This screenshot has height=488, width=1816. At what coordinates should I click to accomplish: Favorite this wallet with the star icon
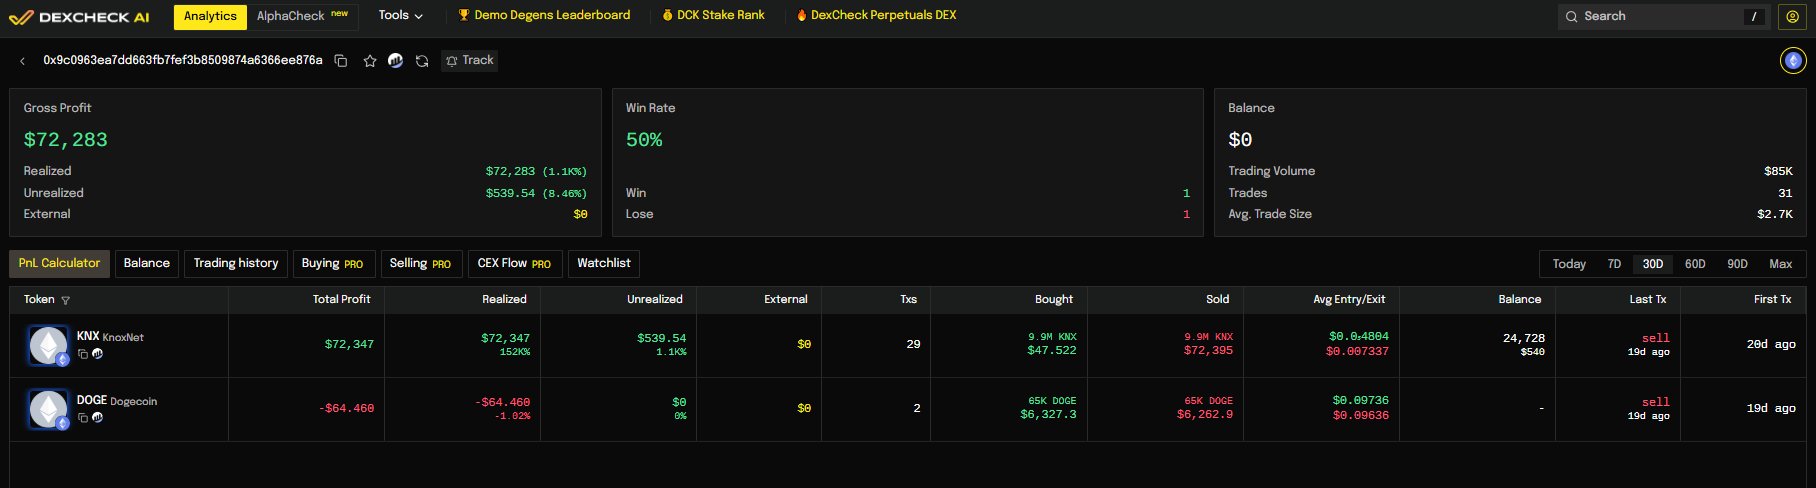[x=370, y=61]
